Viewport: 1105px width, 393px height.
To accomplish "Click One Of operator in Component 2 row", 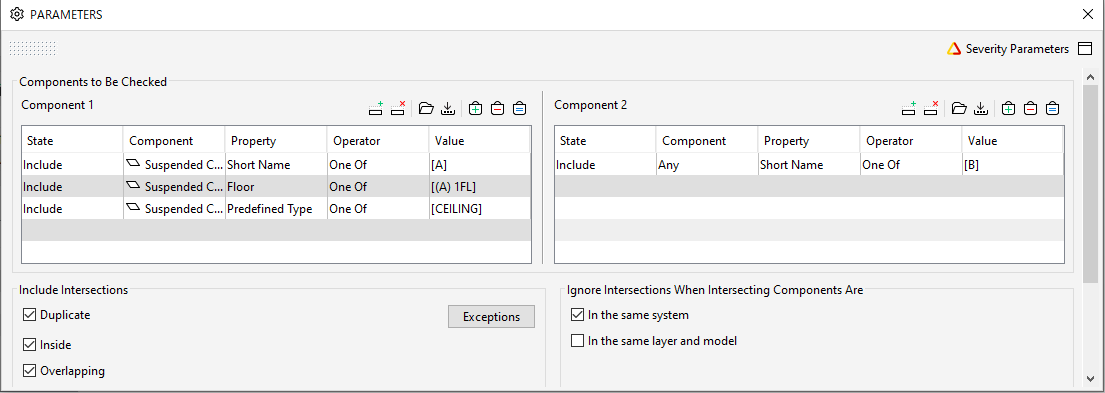I will click(911, 165).
